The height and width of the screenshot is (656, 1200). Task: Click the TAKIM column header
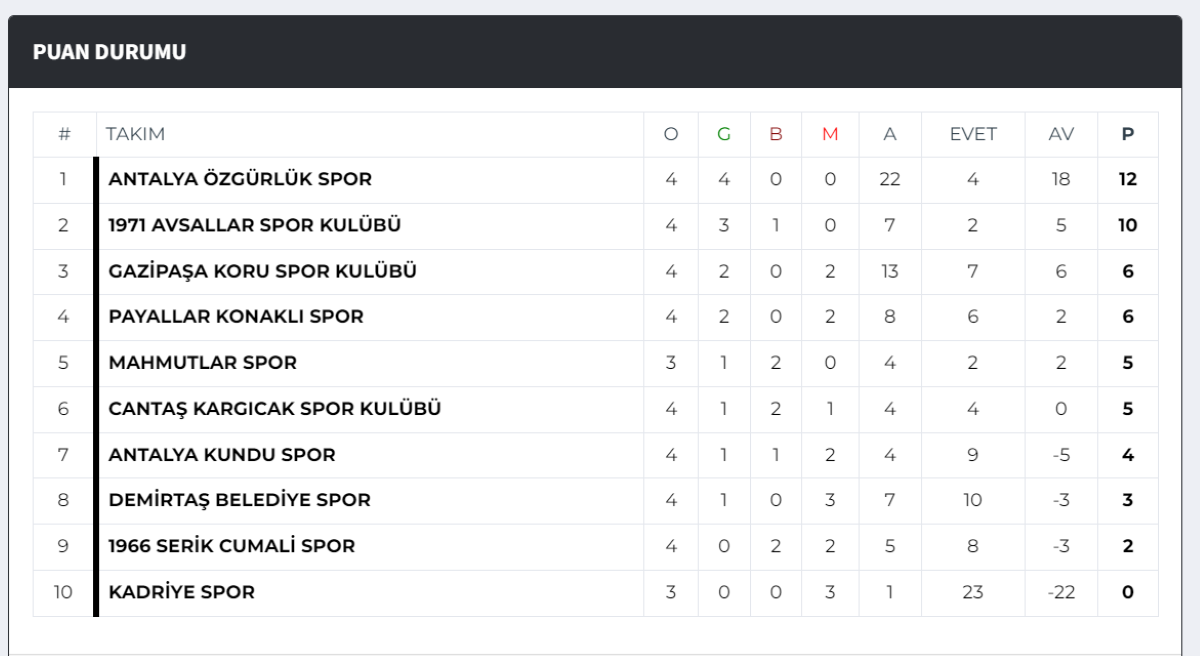[x=135, y=134]
